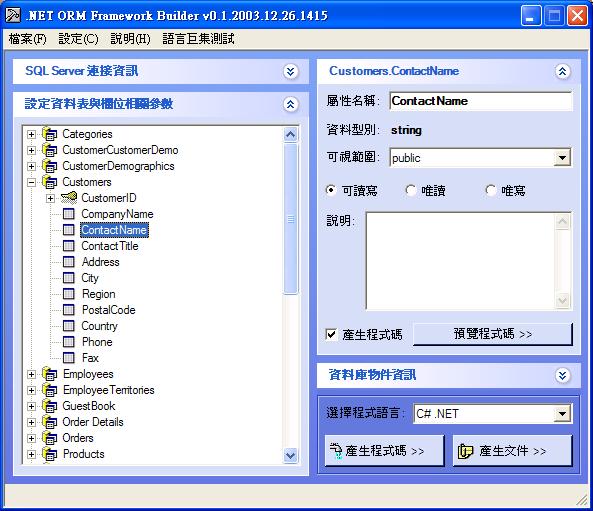Viewport: 593px width, 511px height.
Task: Click the 產生文件 >> button
Action: coord(512,450)
